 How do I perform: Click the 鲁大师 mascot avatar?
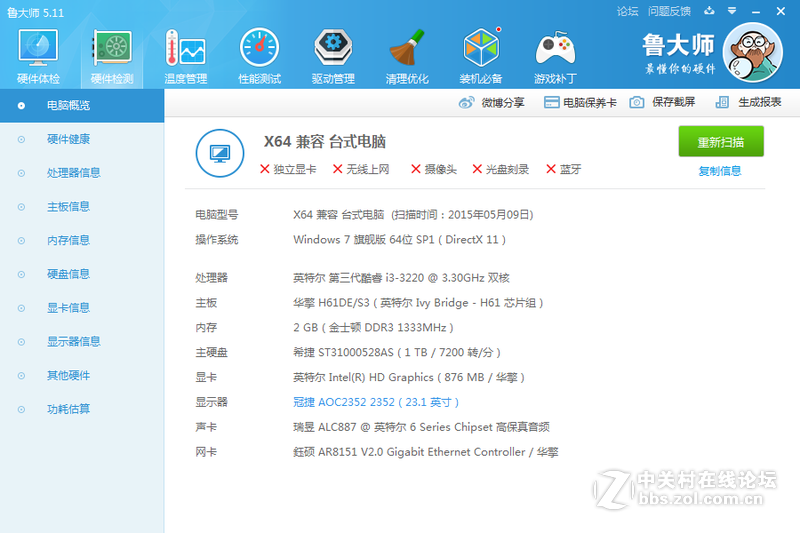point(753,53)
